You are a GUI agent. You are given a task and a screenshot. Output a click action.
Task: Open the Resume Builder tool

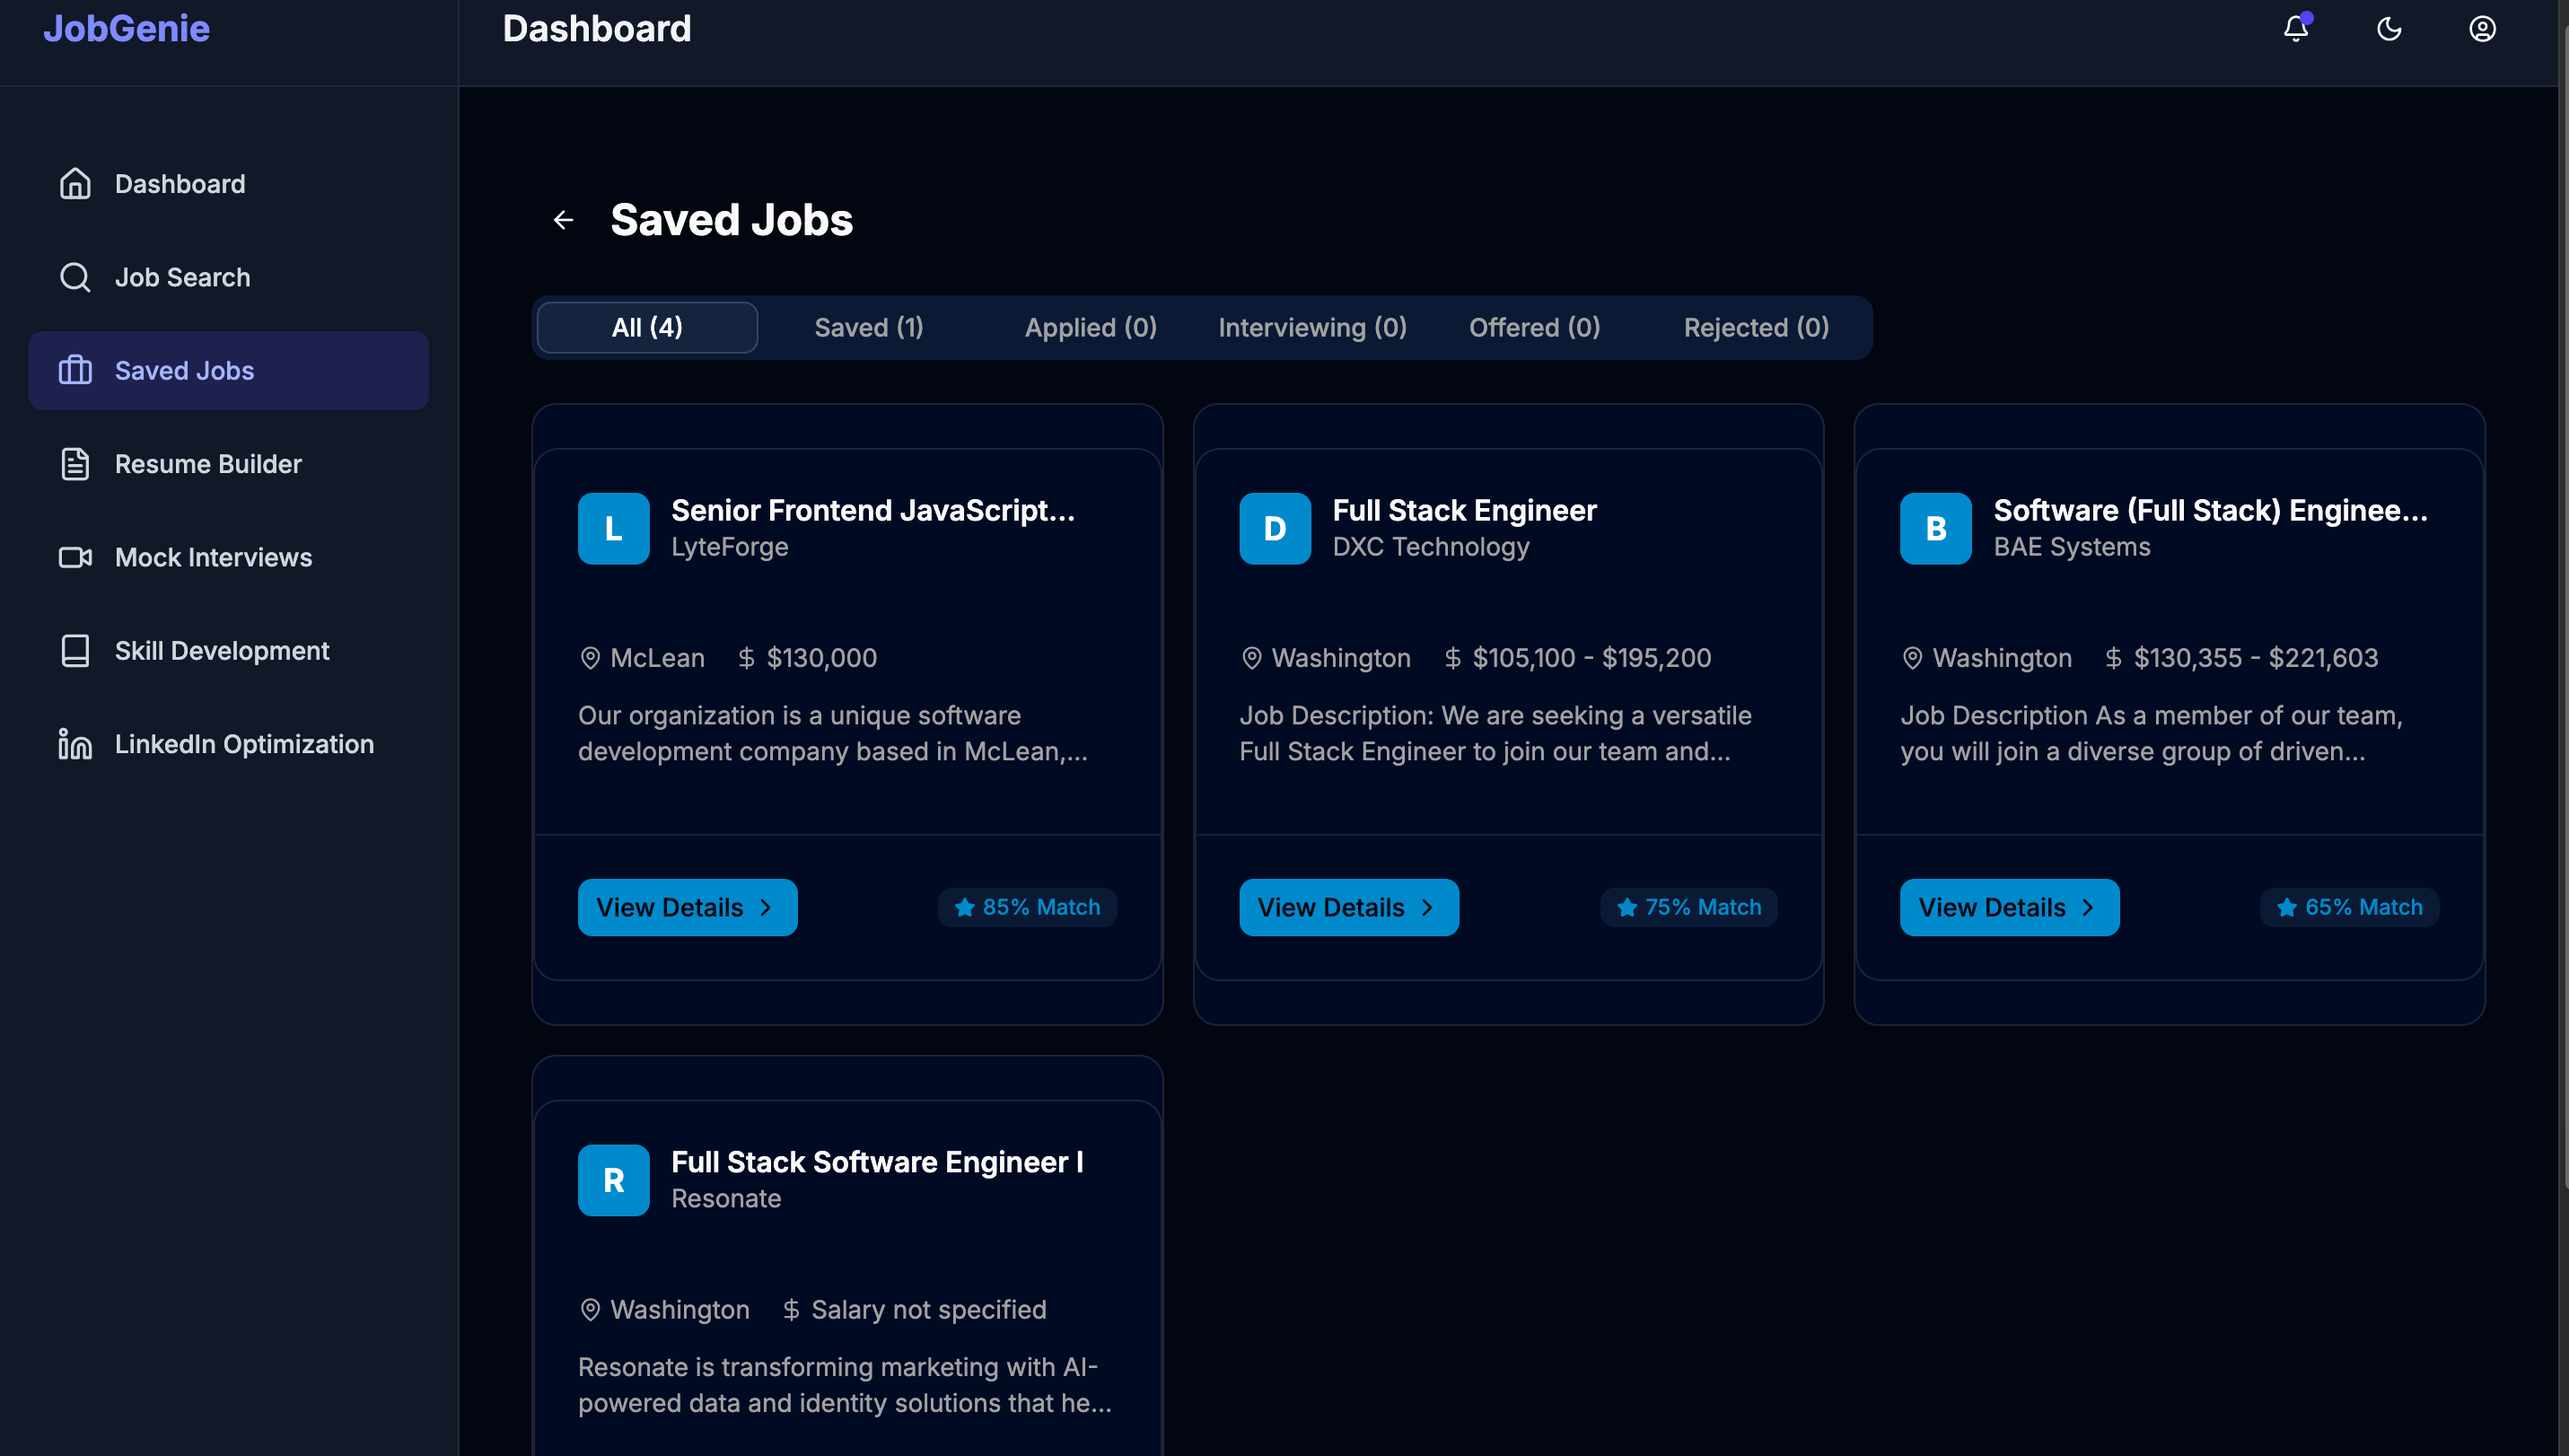(207, 463)
